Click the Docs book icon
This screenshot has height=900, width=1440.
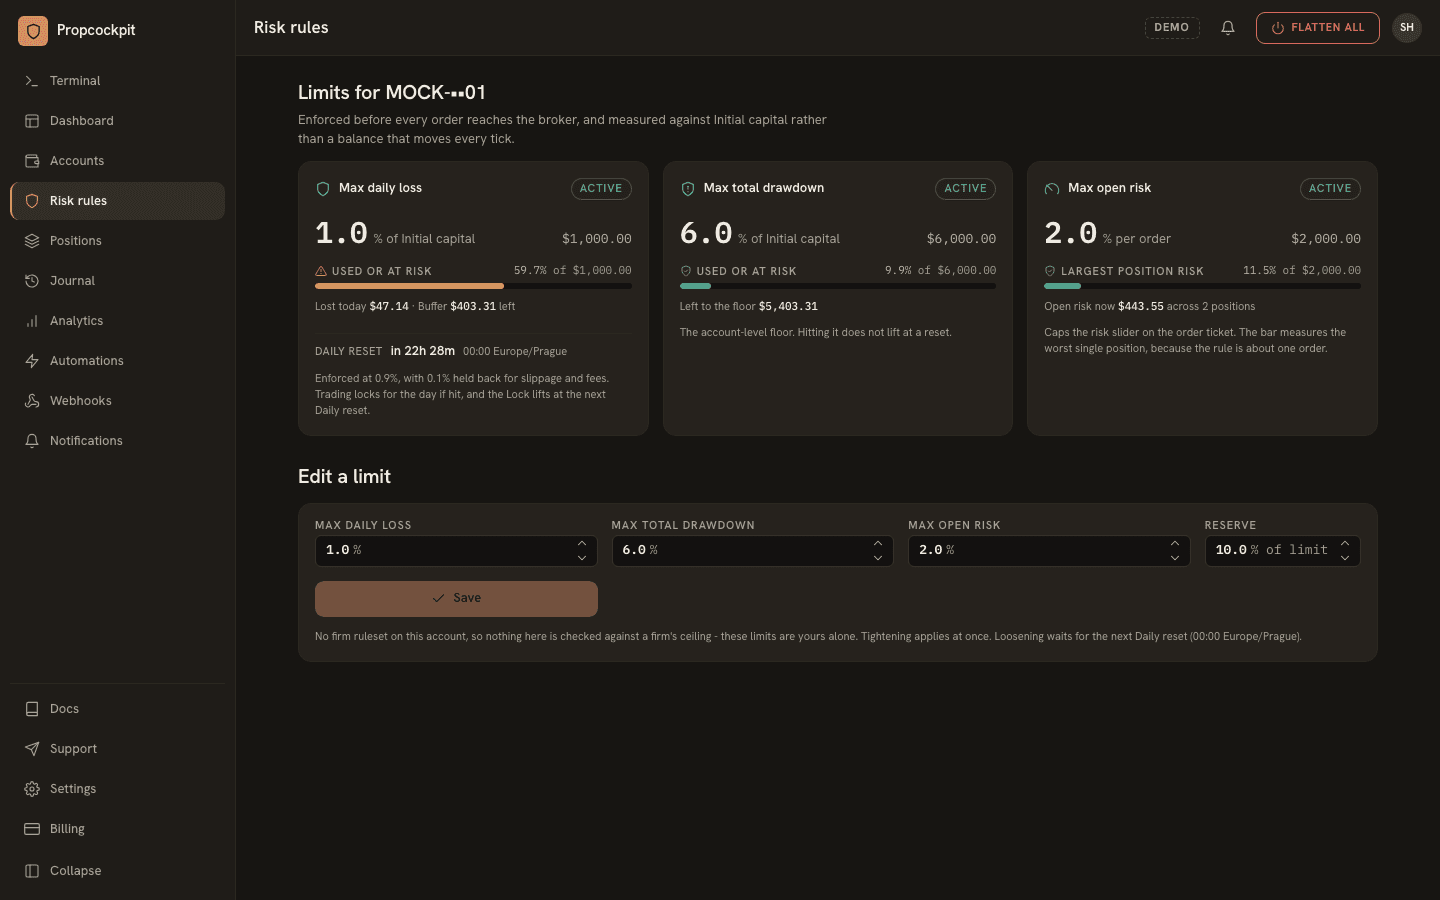[32, 709]
